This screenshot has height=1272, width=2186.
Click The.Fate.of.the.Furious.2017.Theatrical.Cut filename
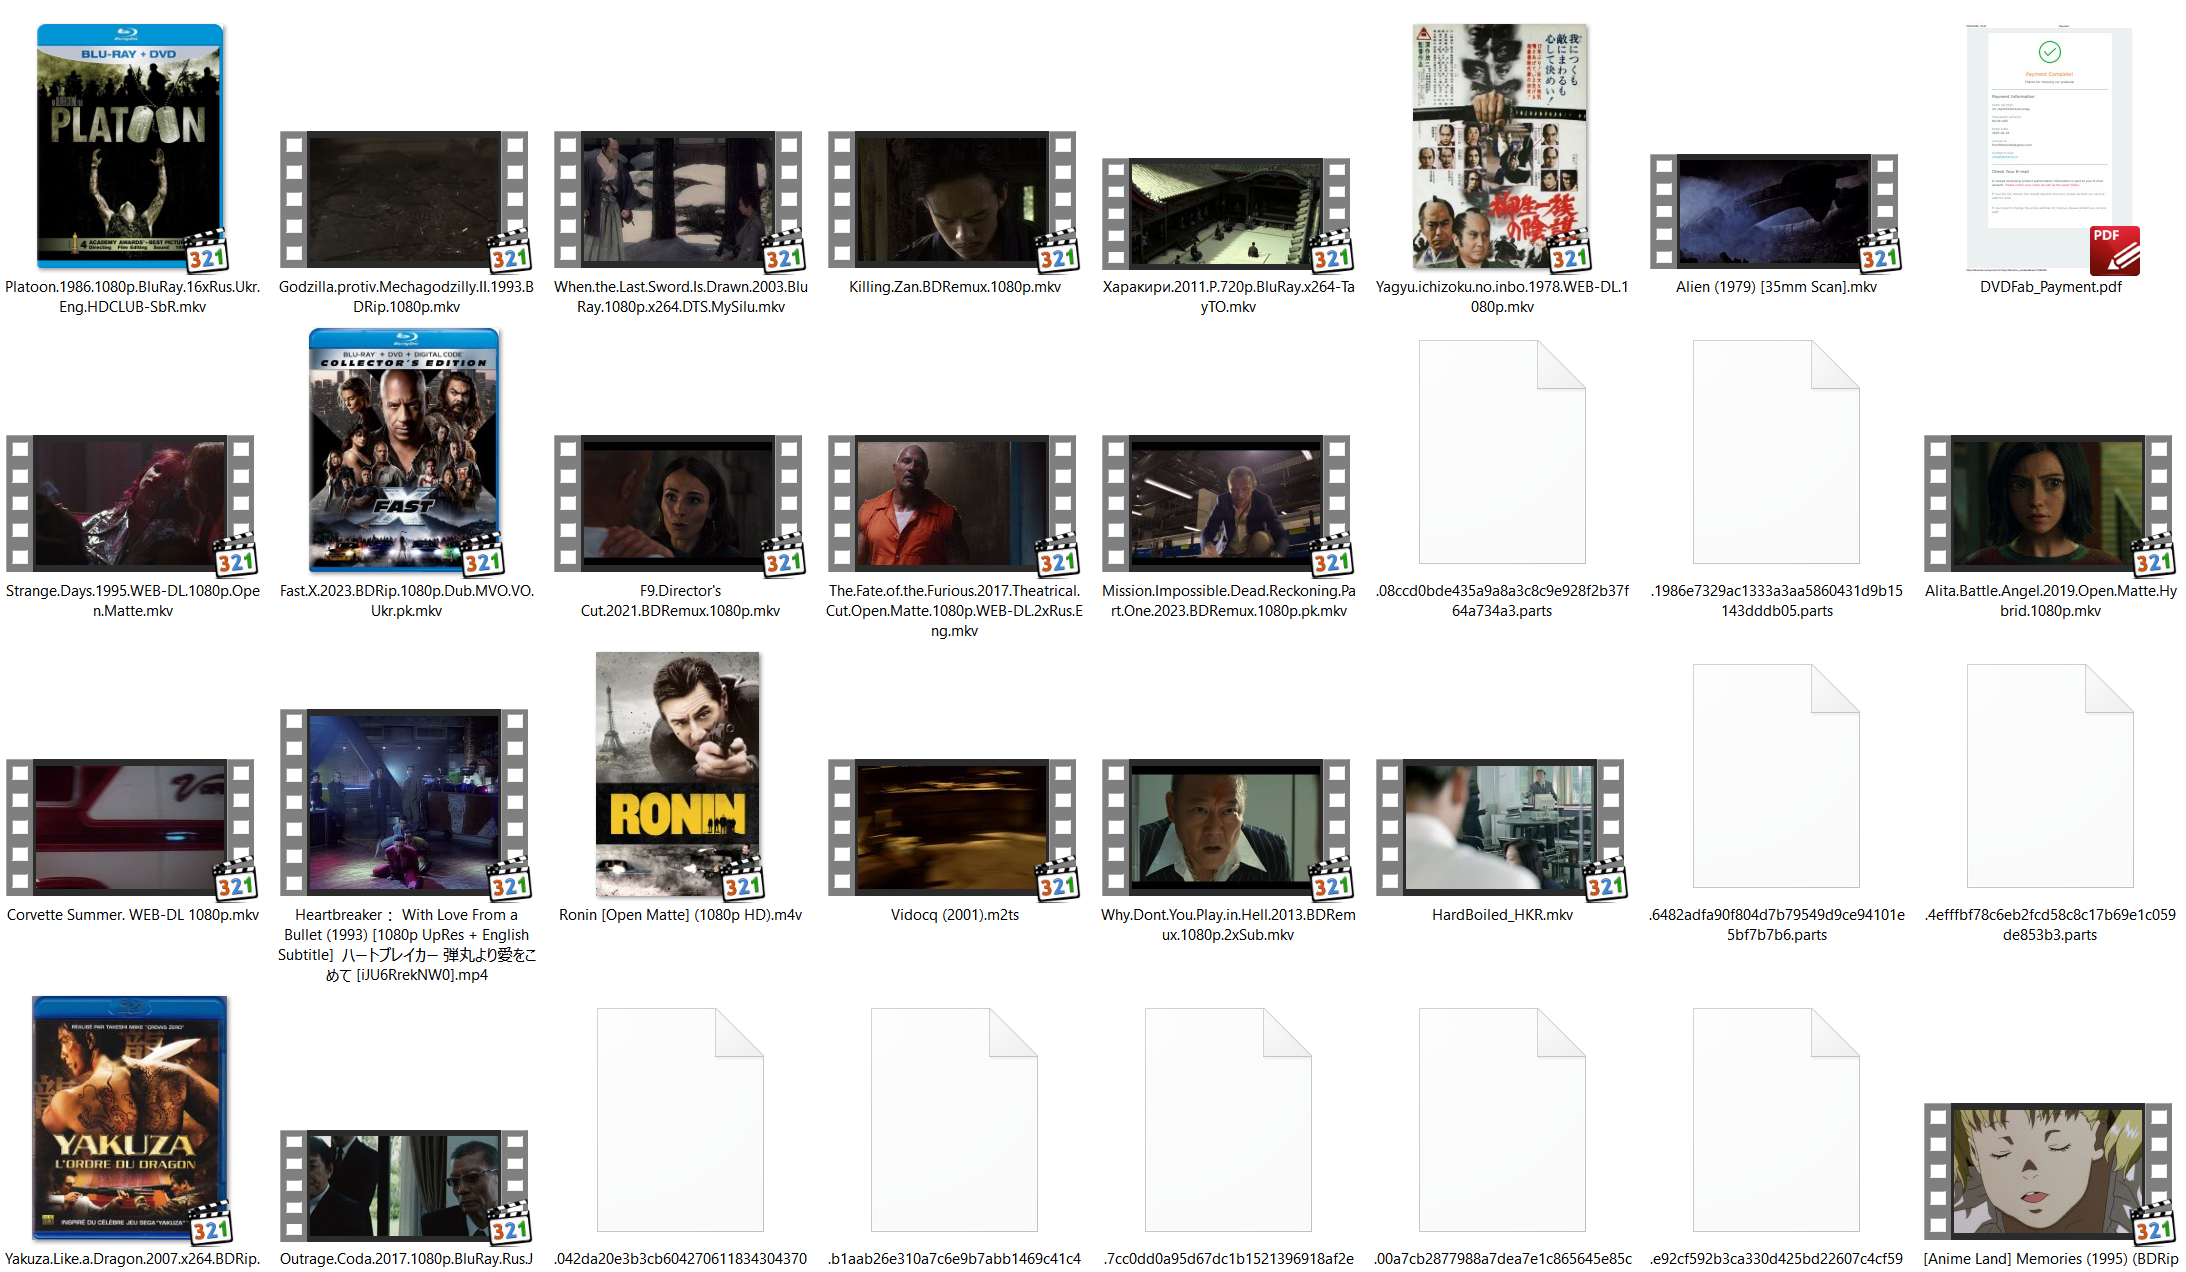coord(955,611)
